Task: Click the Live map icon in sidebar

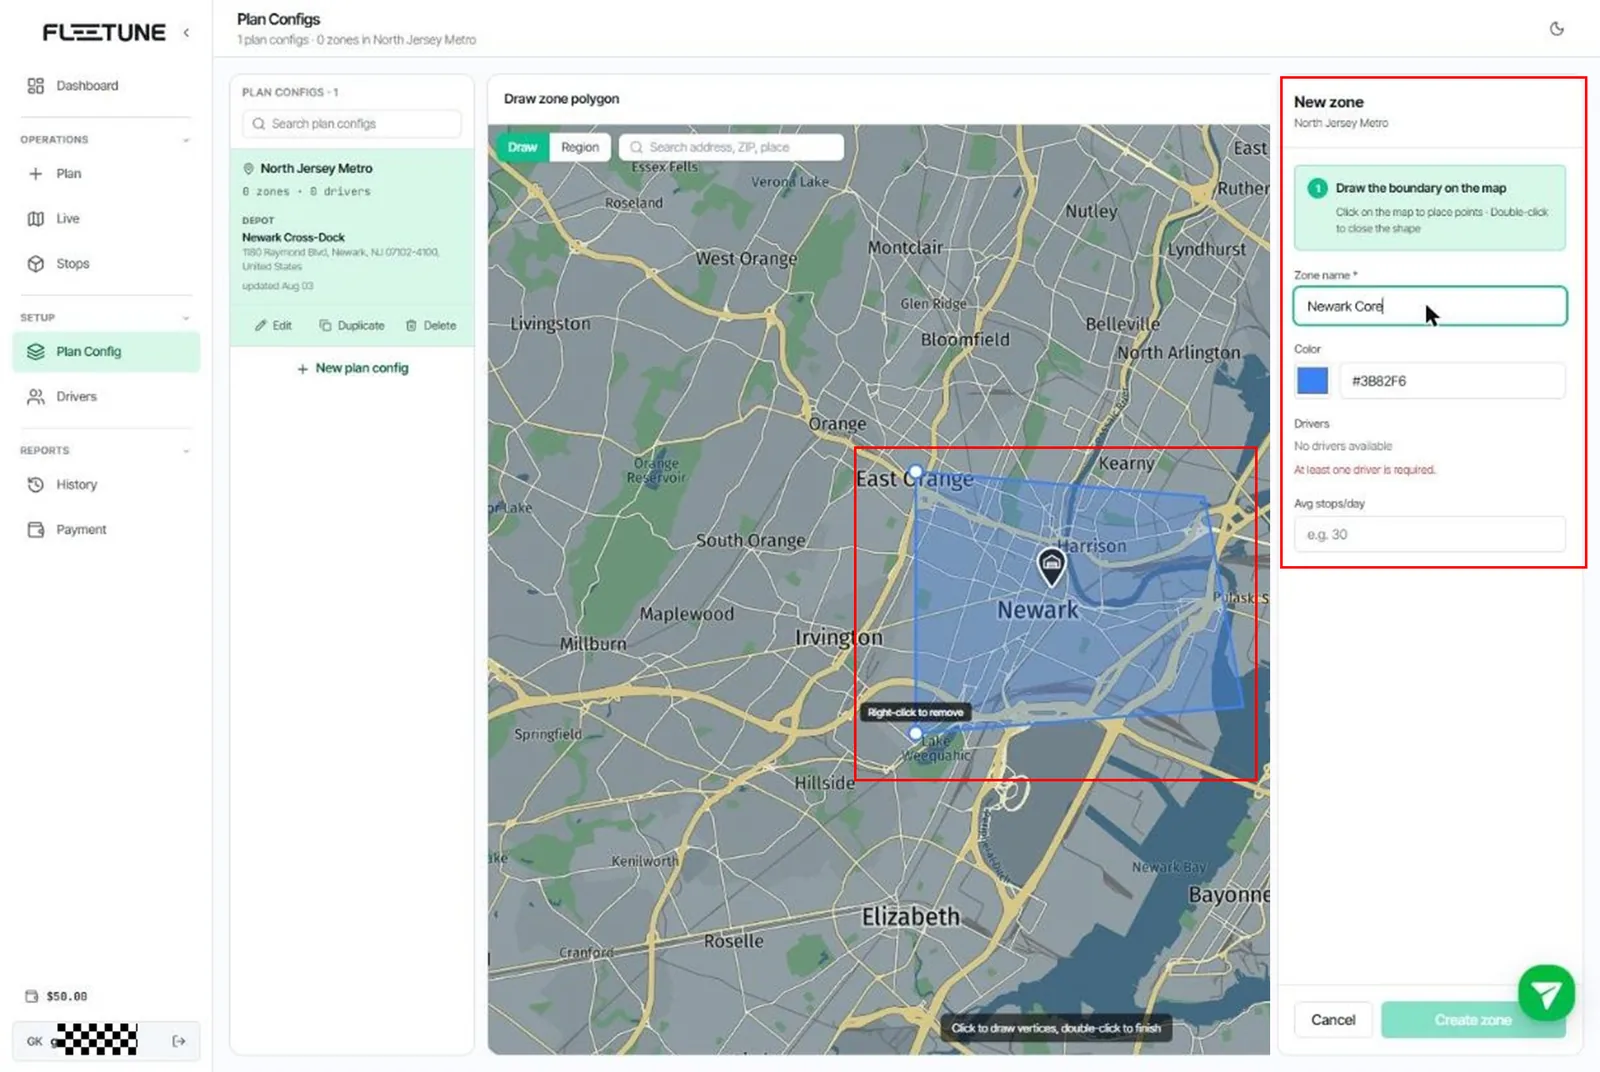Action: [36, 219]
